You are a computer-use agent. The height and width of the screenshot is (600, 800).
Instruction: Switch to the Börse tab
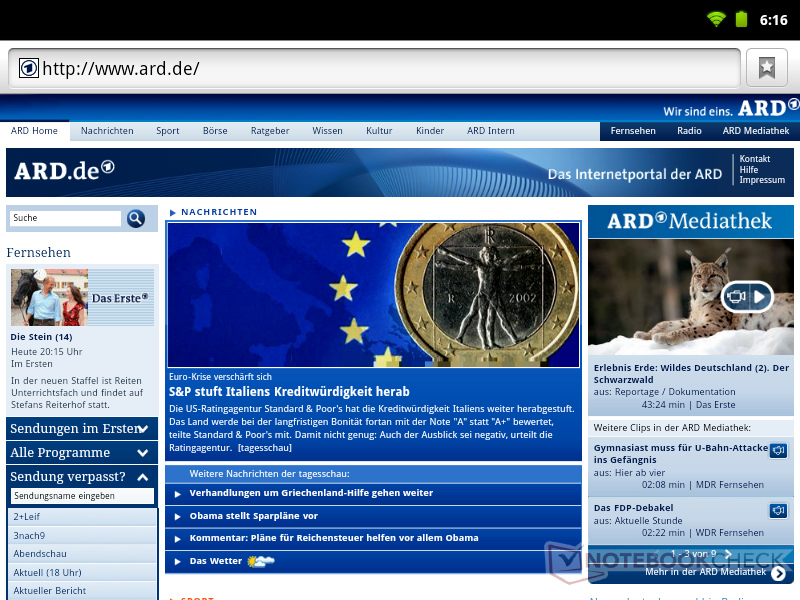point(215,131)
